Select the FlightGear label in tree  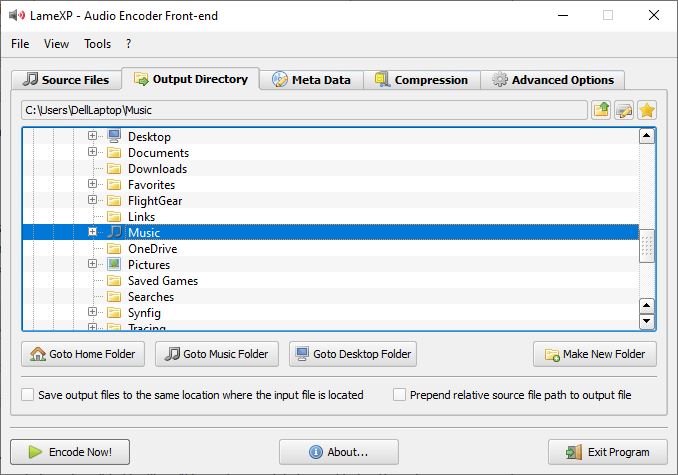155,201
